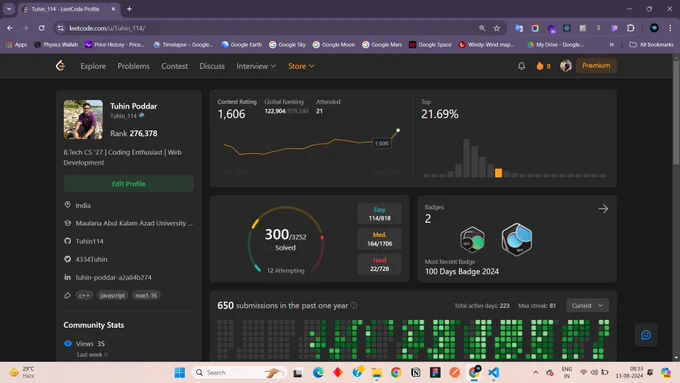Open the tab search dropdown arrow
The height and width of the screenshot is (383, 680).
9,9
